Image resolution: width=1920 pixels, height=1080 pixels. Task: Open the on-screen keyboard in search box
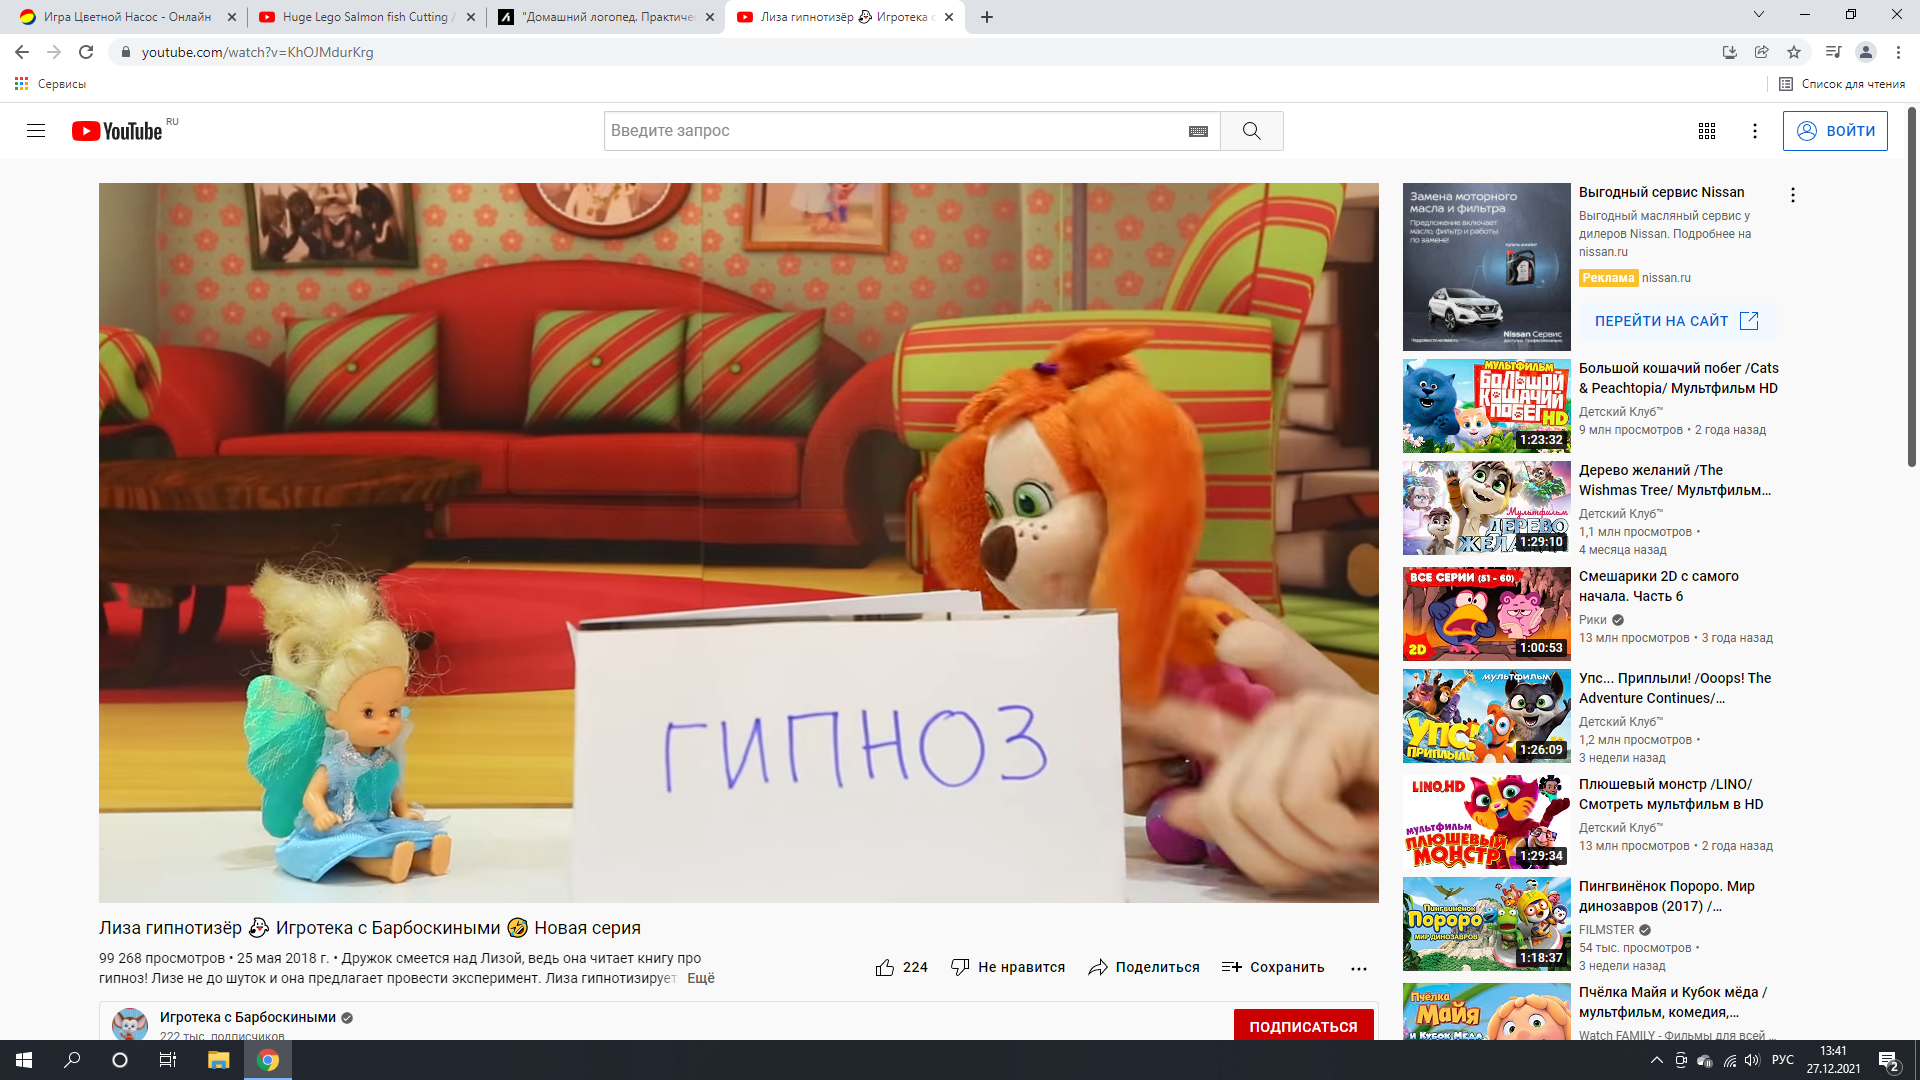click(x=1198, y=131)
